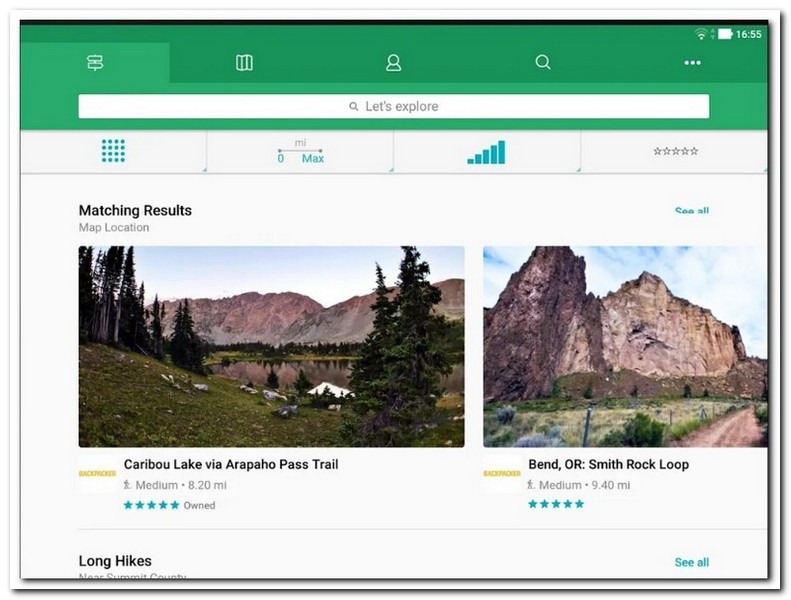Screen dimensions: 791x600
Task: Tap Backpacker logo beside Caribou Lake
Action: (x=97, y=473)
